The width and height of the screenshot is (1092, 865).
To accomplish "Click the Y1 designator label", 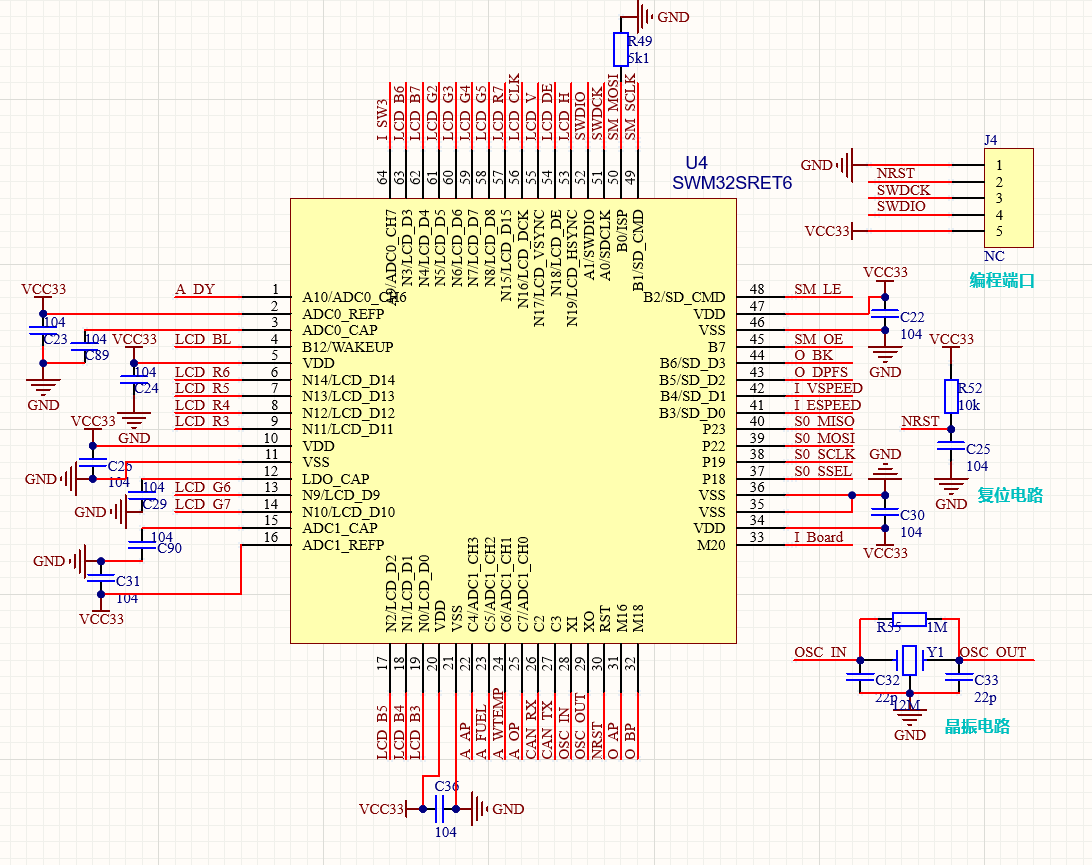I will coord(935,653).
